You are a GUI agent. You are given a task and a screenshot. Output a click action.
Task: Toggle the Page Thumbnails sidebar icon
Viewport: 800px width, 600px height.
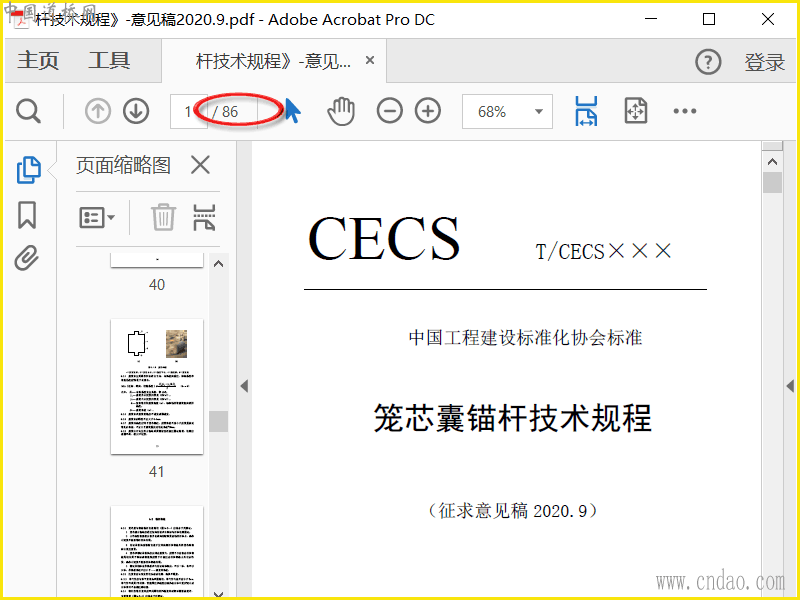[29, 170]
